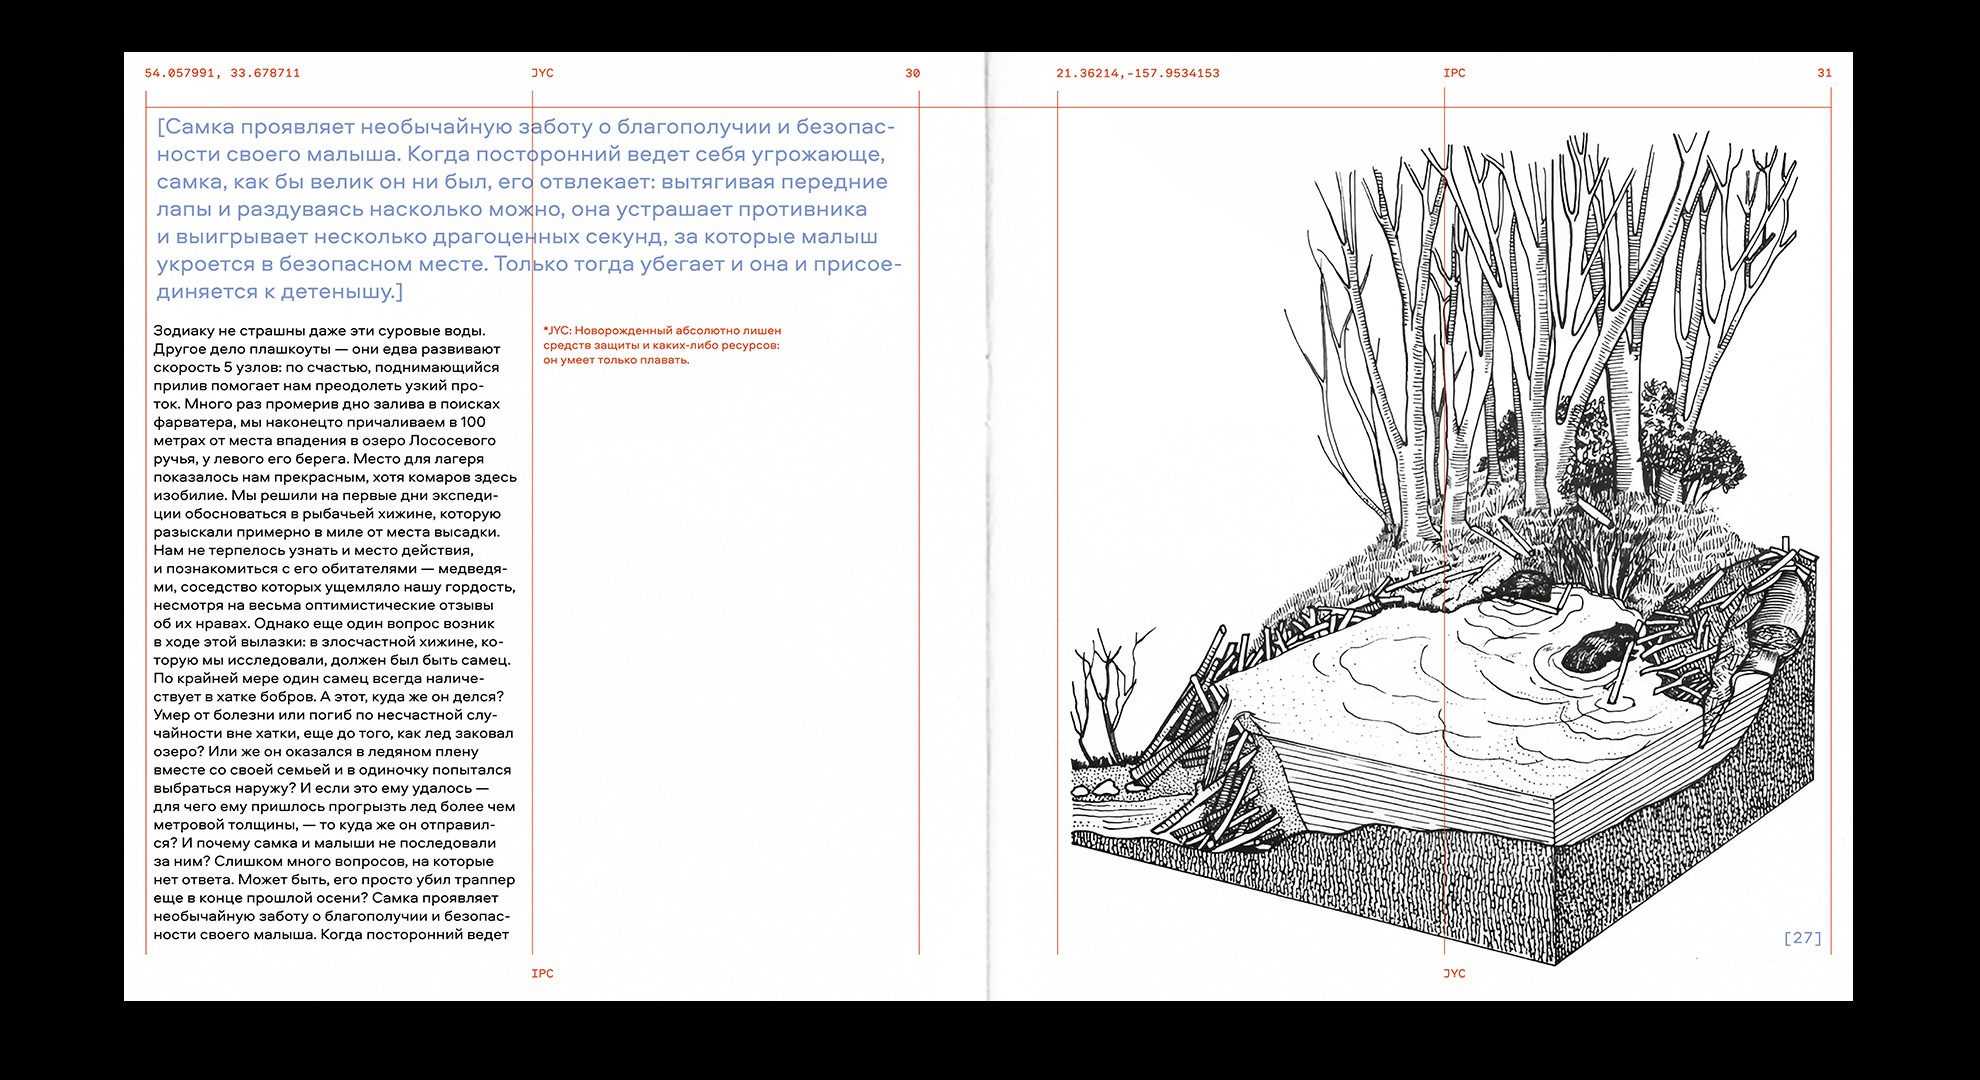This screenshot has height=1080, width=1980.
Task: Click page number 31
Action: pos(1824,73)
